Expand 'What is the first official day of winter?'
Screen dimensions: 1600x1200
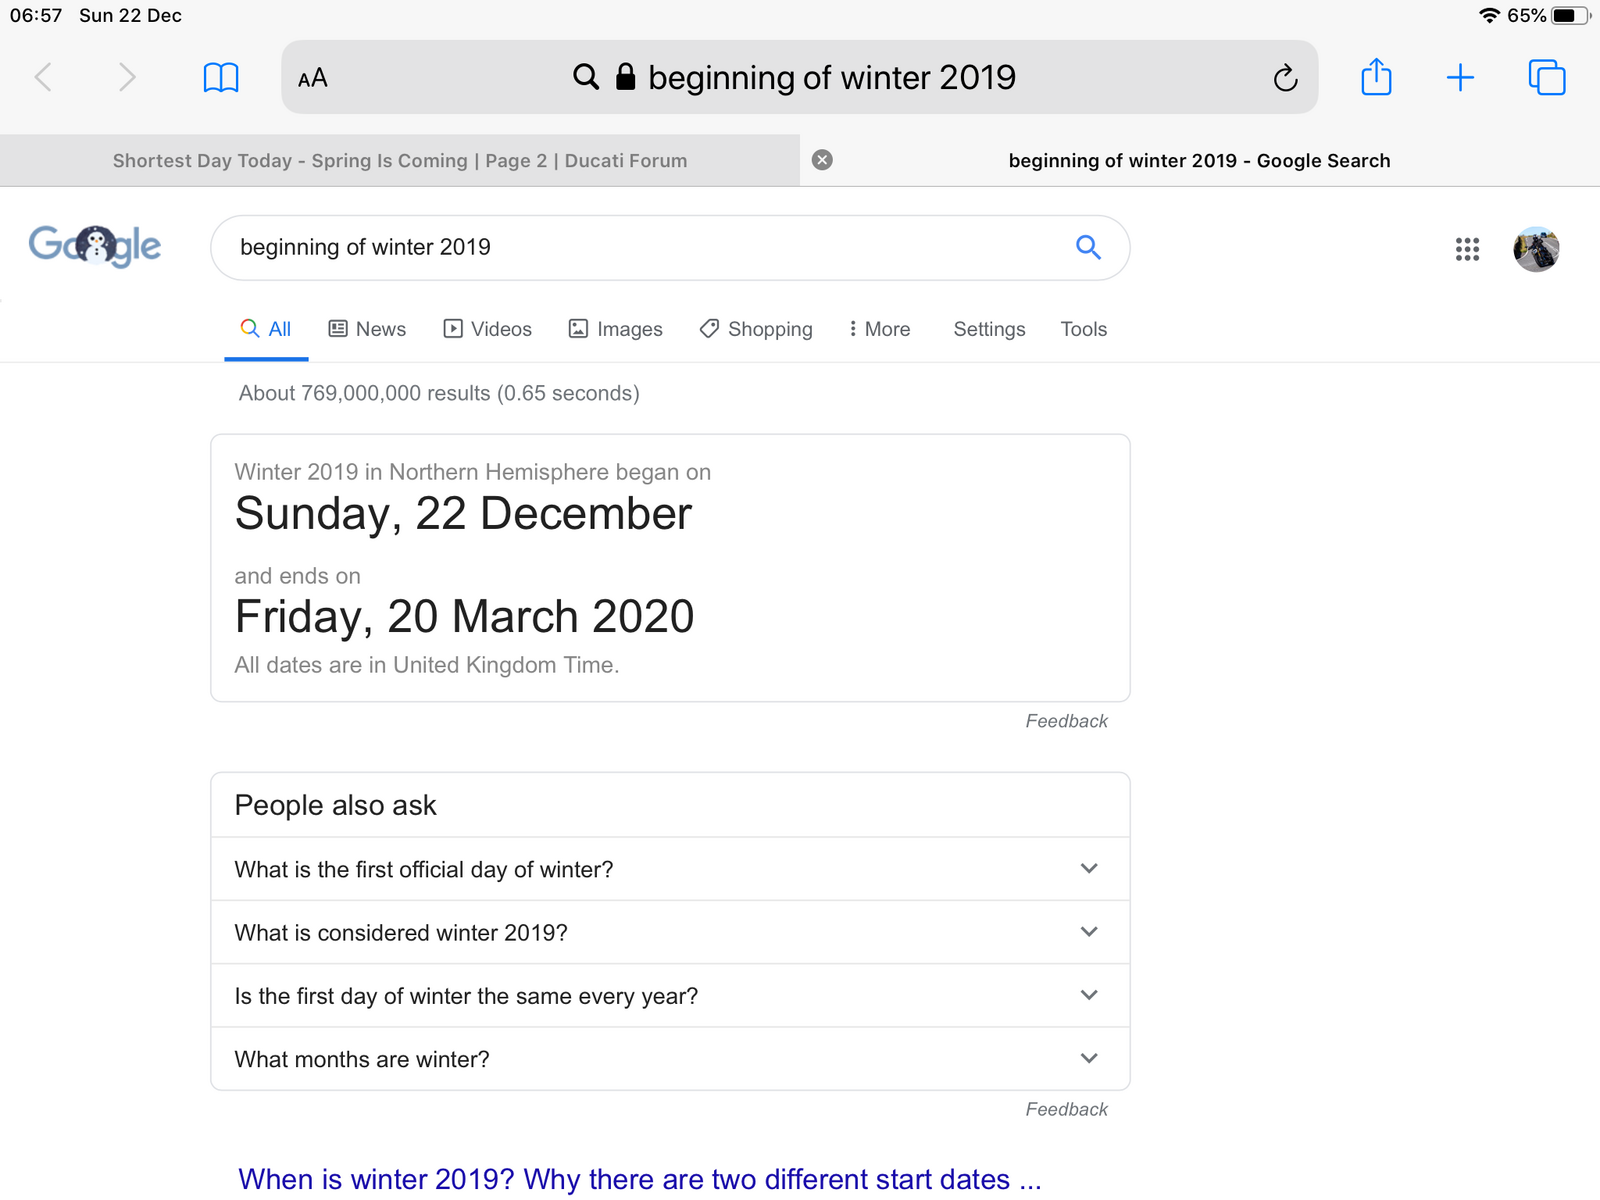click(x=670, y=869)
